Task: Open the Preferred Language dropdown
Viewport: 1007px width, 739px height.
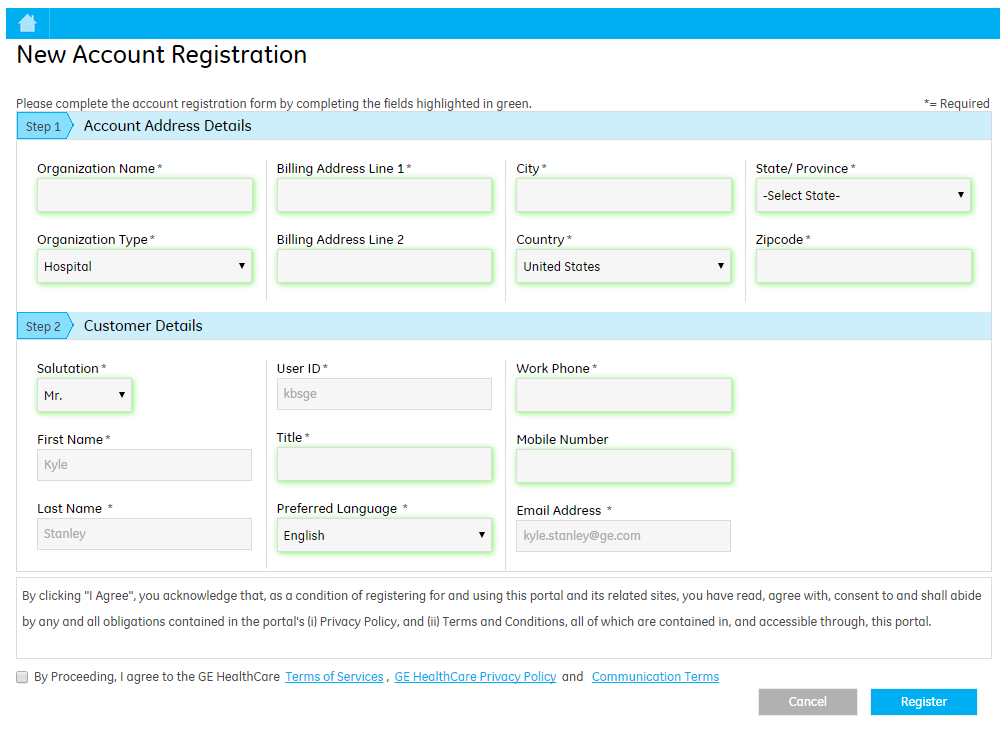Action: pyautogui.click(x=384, y=536)
